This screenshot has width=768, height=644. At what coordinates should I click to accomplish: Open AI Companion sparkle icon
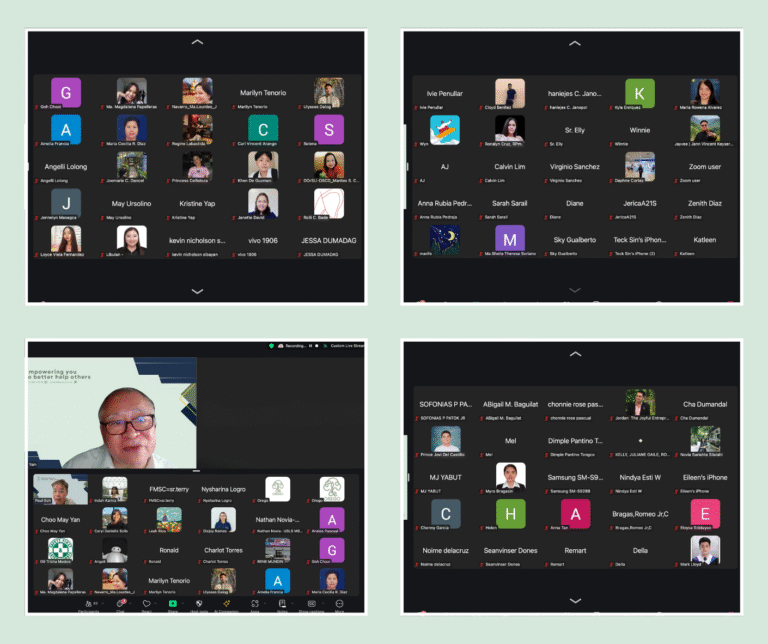(x=226, y=604)
